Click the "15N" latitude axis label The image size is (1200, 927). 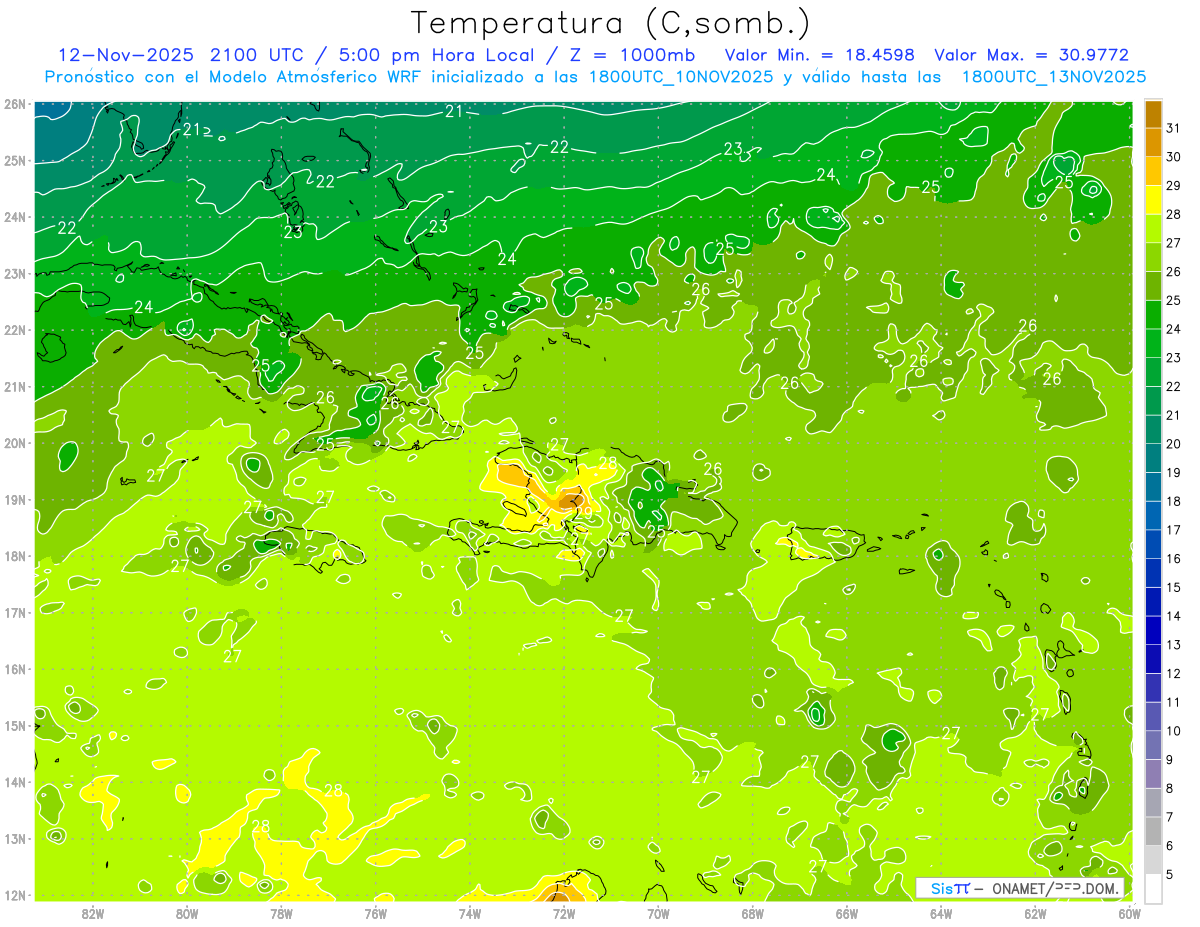14,726
